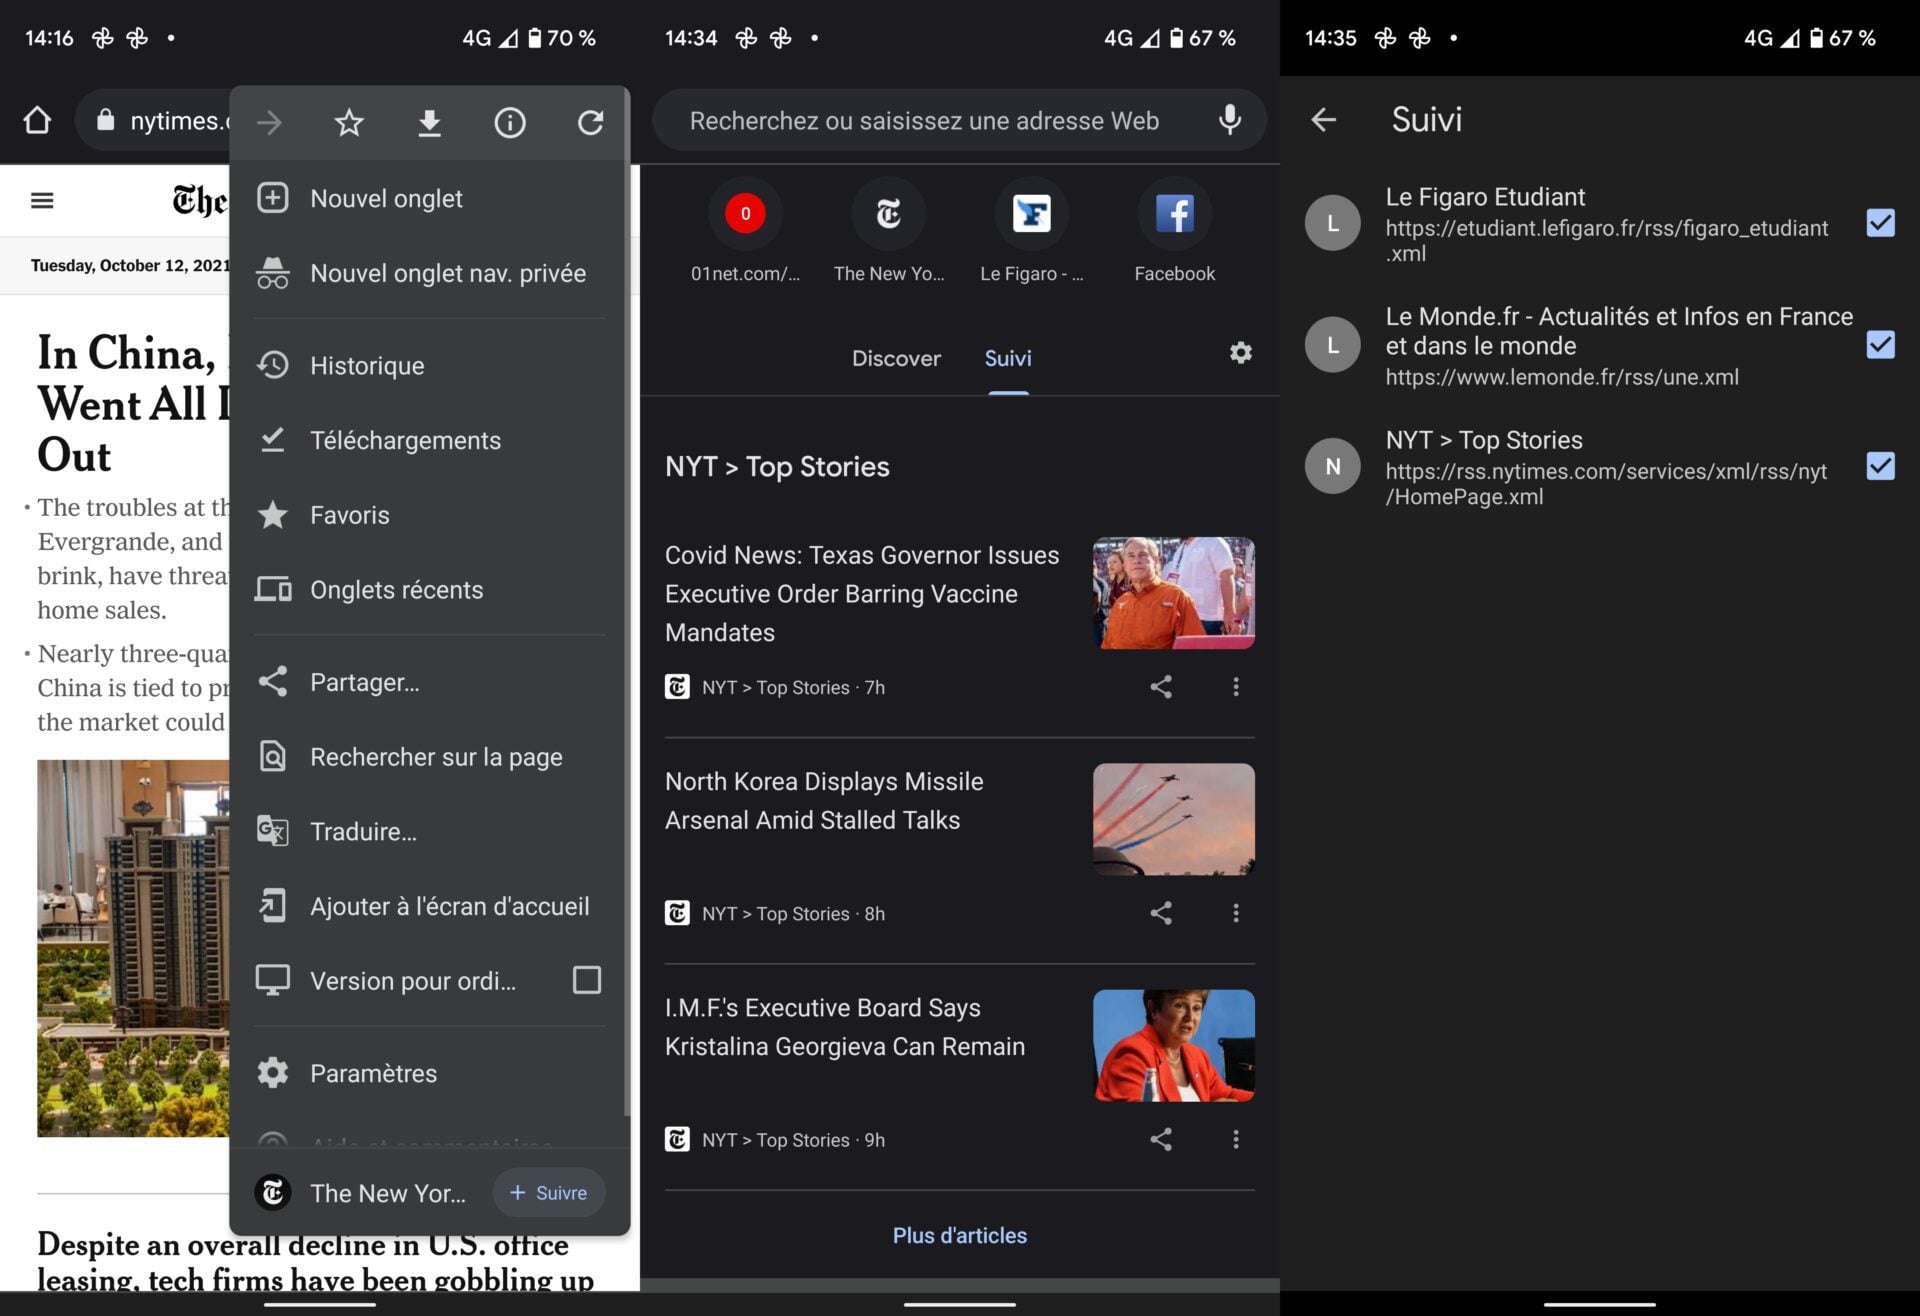Go back from Suivi screen
This screenshot has height=1316, width=1920.
tap(1323, 120)
